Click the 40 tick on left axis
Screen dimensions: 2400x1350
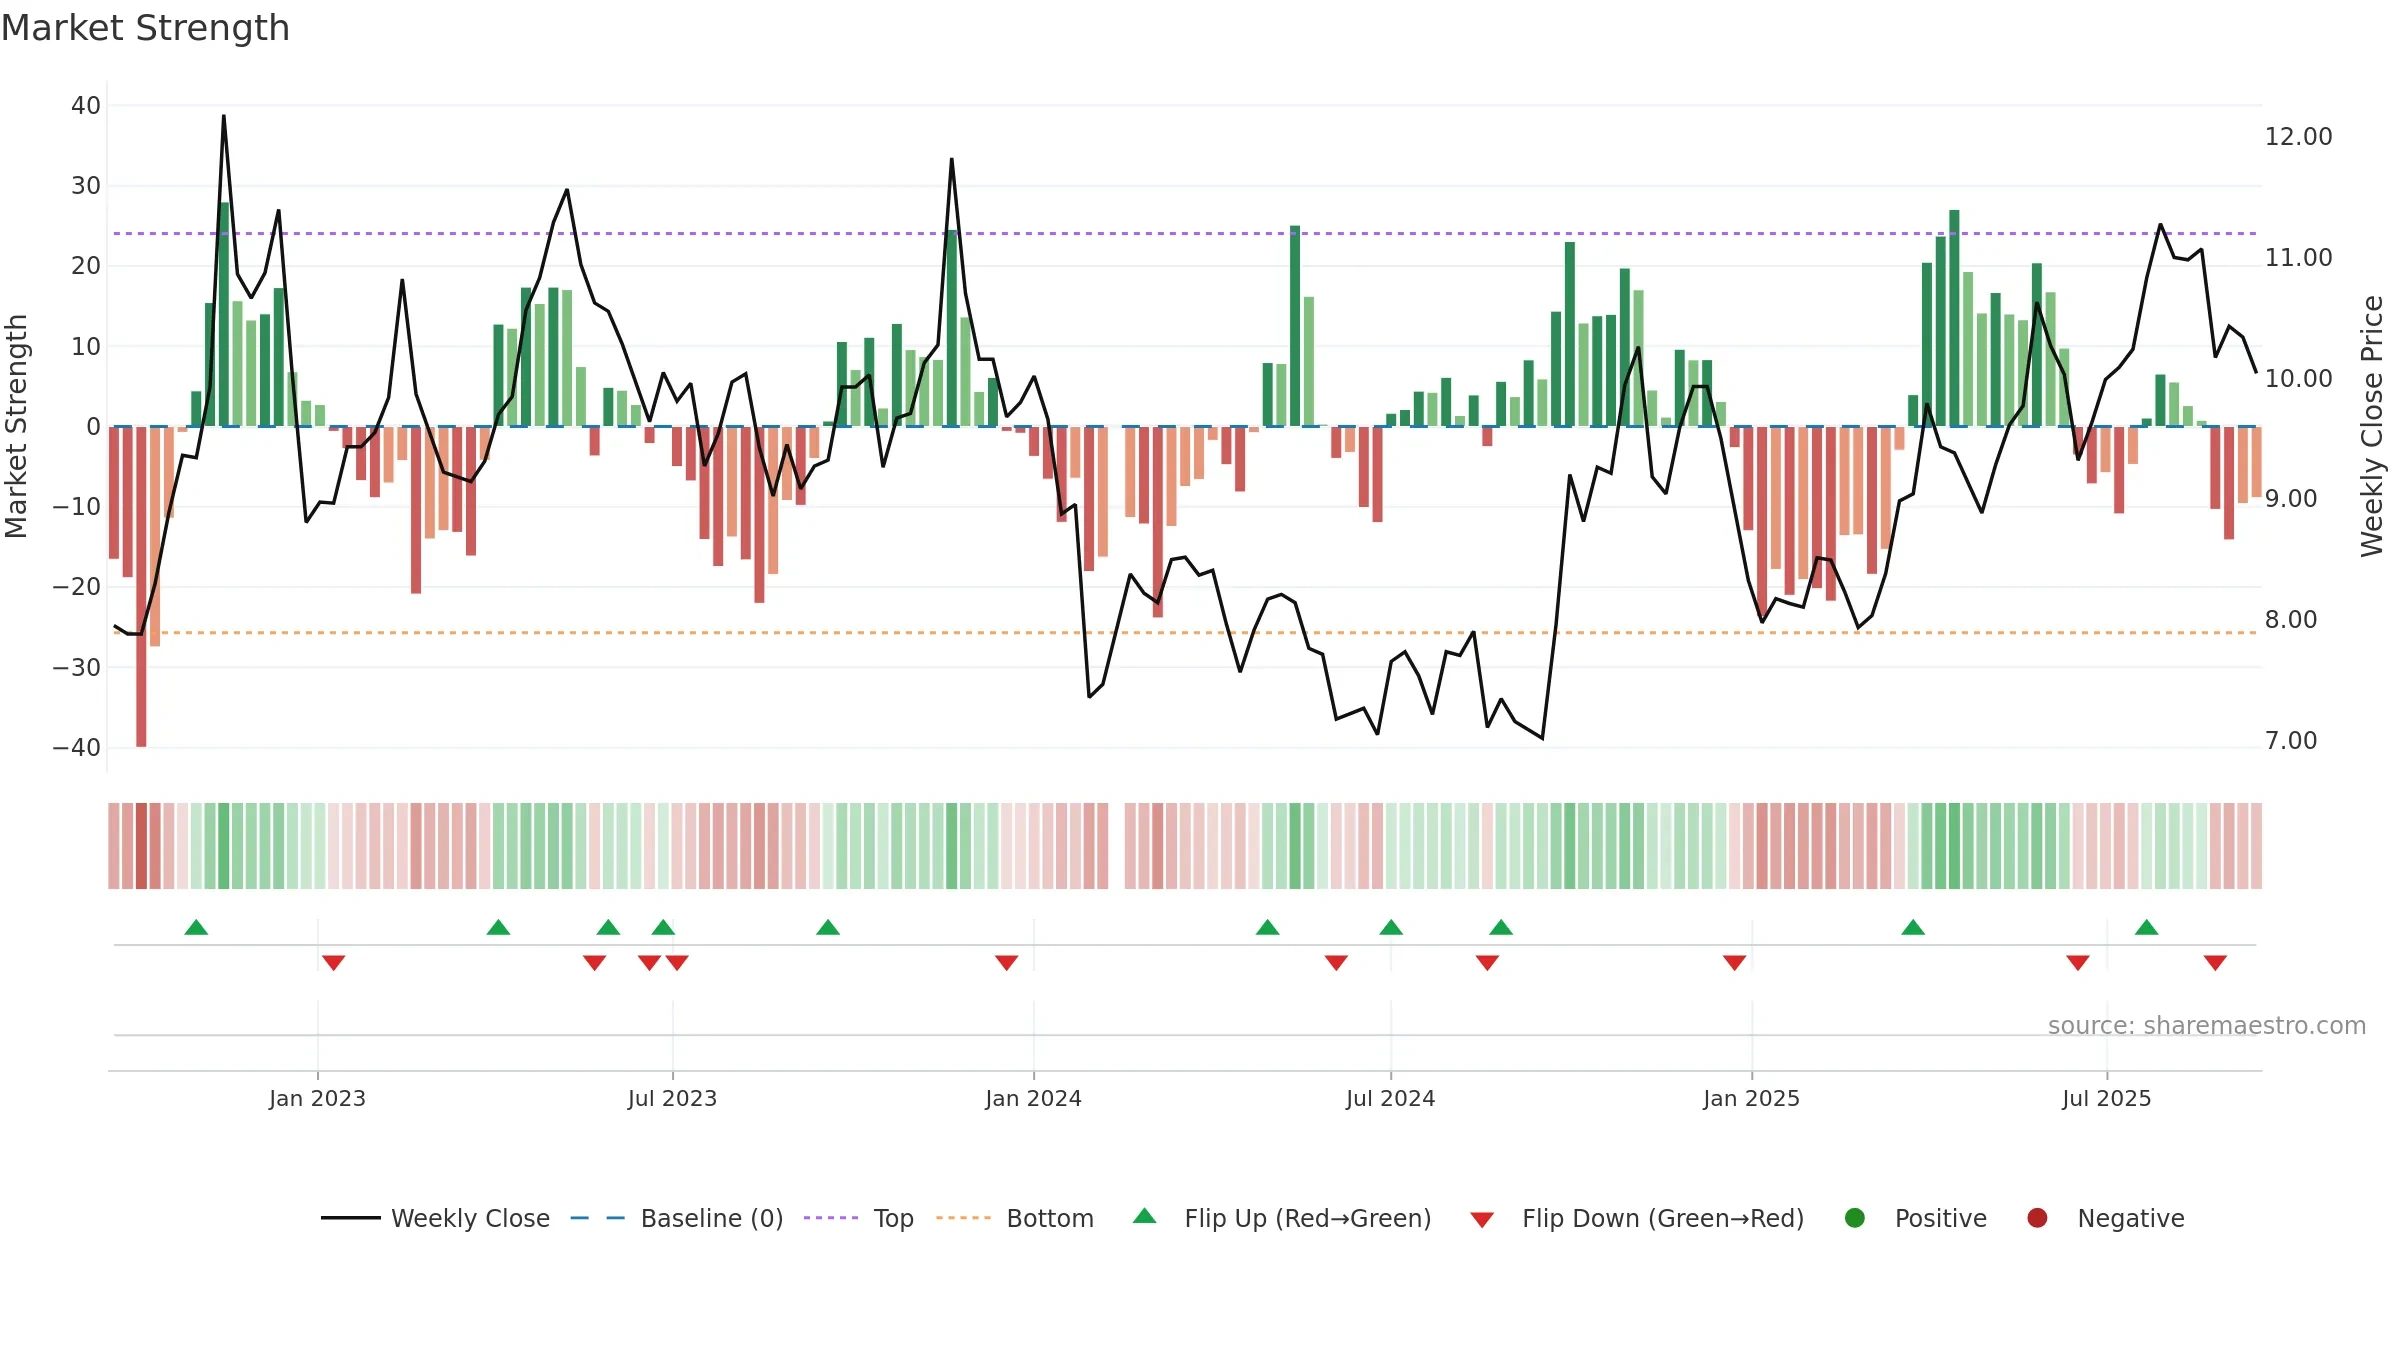point(86,106)
